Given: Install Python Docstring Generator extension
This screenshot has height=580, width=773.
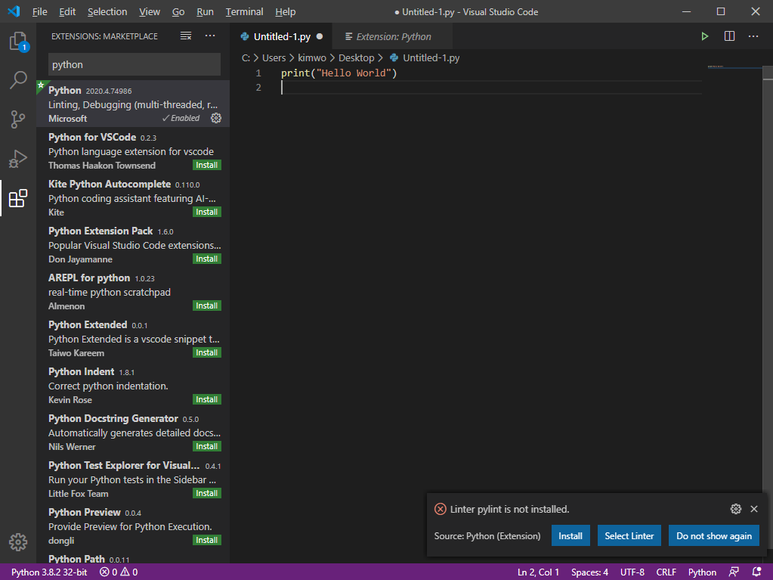Looking at the screenshot, I should pos(207,446).
